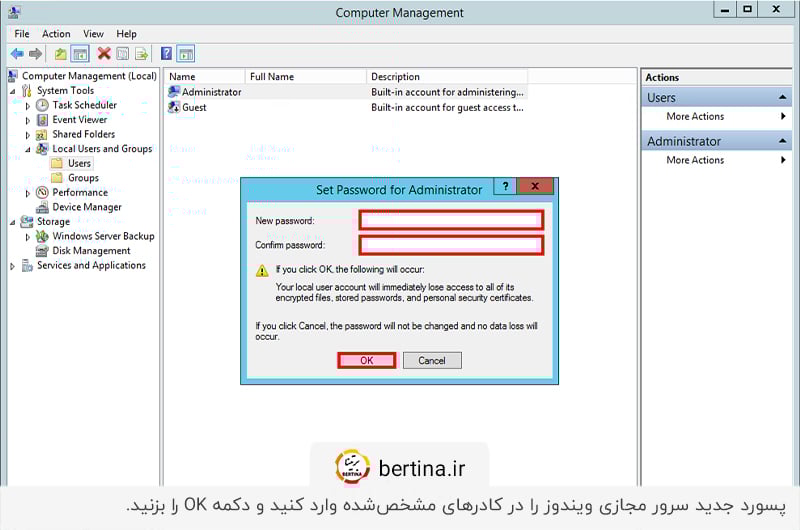800x530 pixels.
Task: Expand the Event Viewer node arrow
Action: pyautogui.click(x=28, y=121)
